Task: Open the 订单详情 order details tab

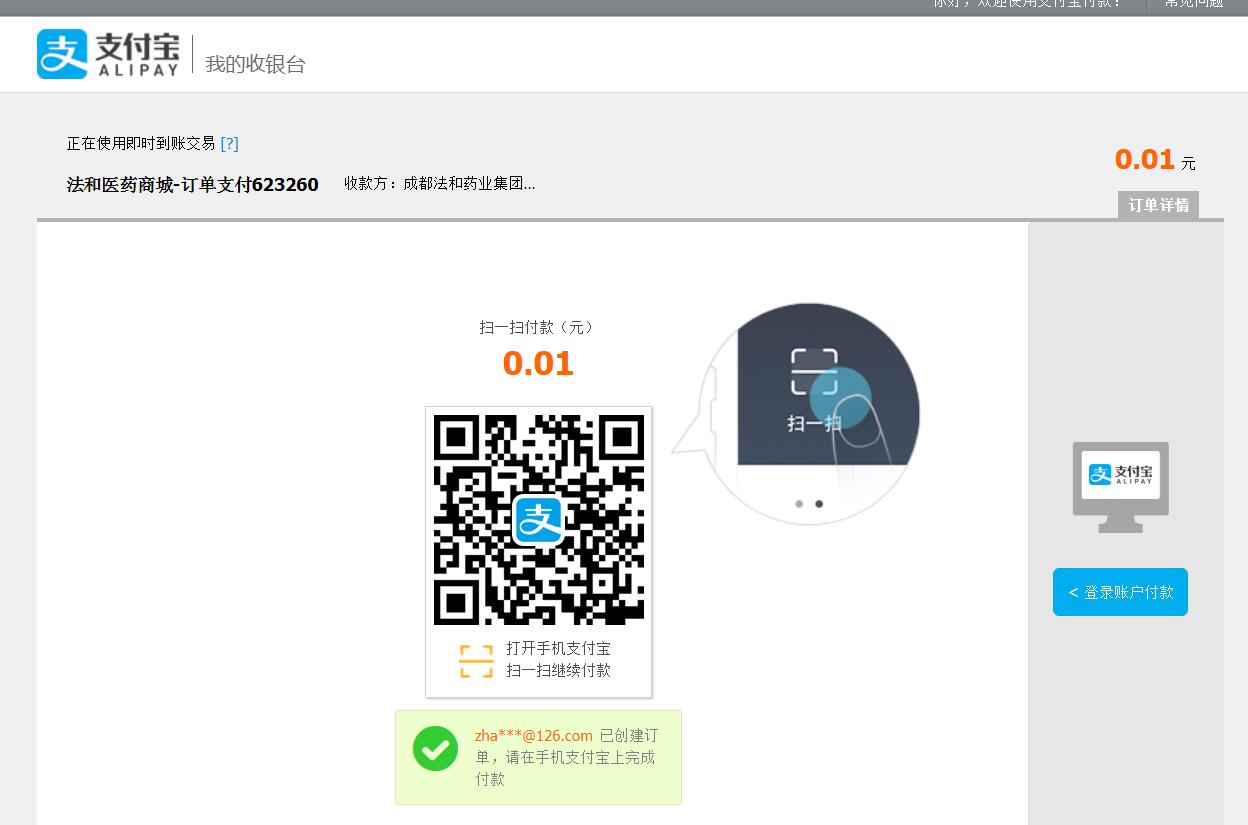Action: [1158, 205]
